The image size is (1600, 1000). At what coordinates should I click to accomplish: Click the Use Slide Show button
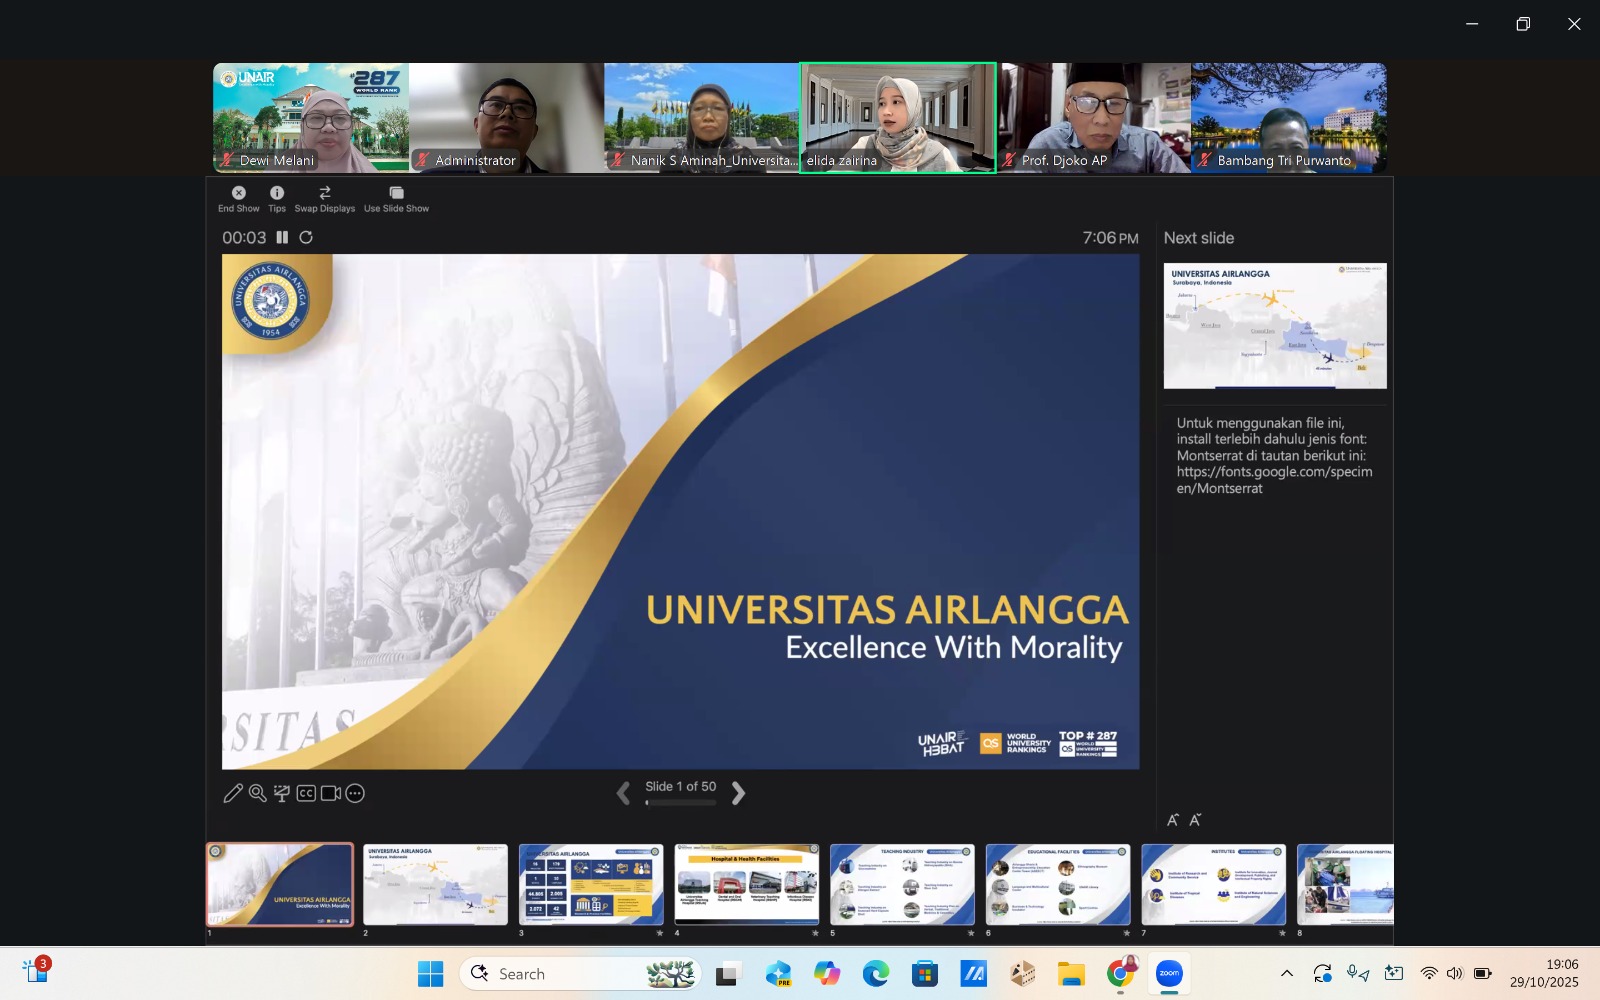[x=396, y=199]
